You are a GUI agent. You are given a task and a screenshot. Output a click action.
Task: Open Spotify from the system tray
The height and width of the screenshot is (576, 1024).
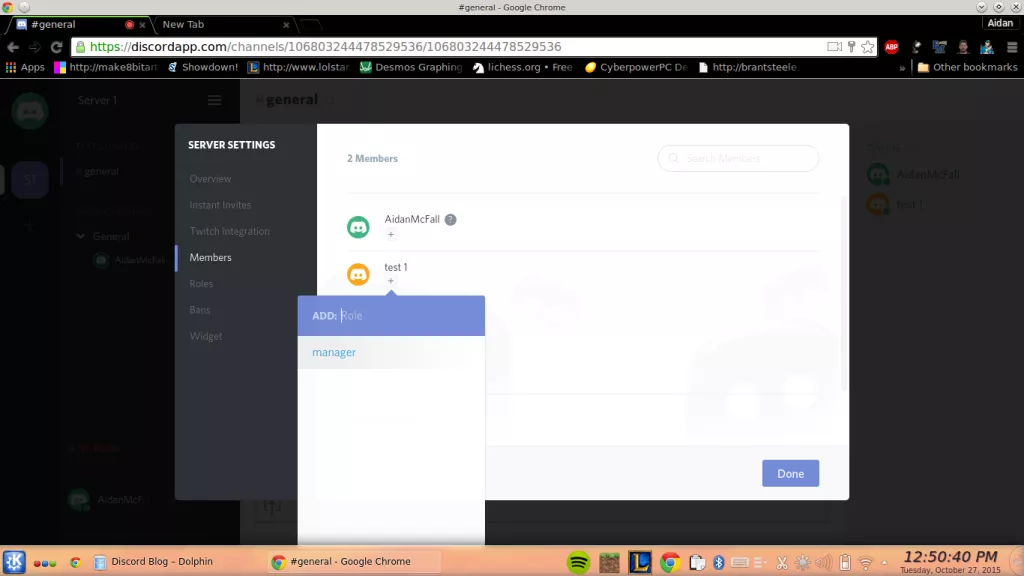pyautogui.click(x=578, y=562)
